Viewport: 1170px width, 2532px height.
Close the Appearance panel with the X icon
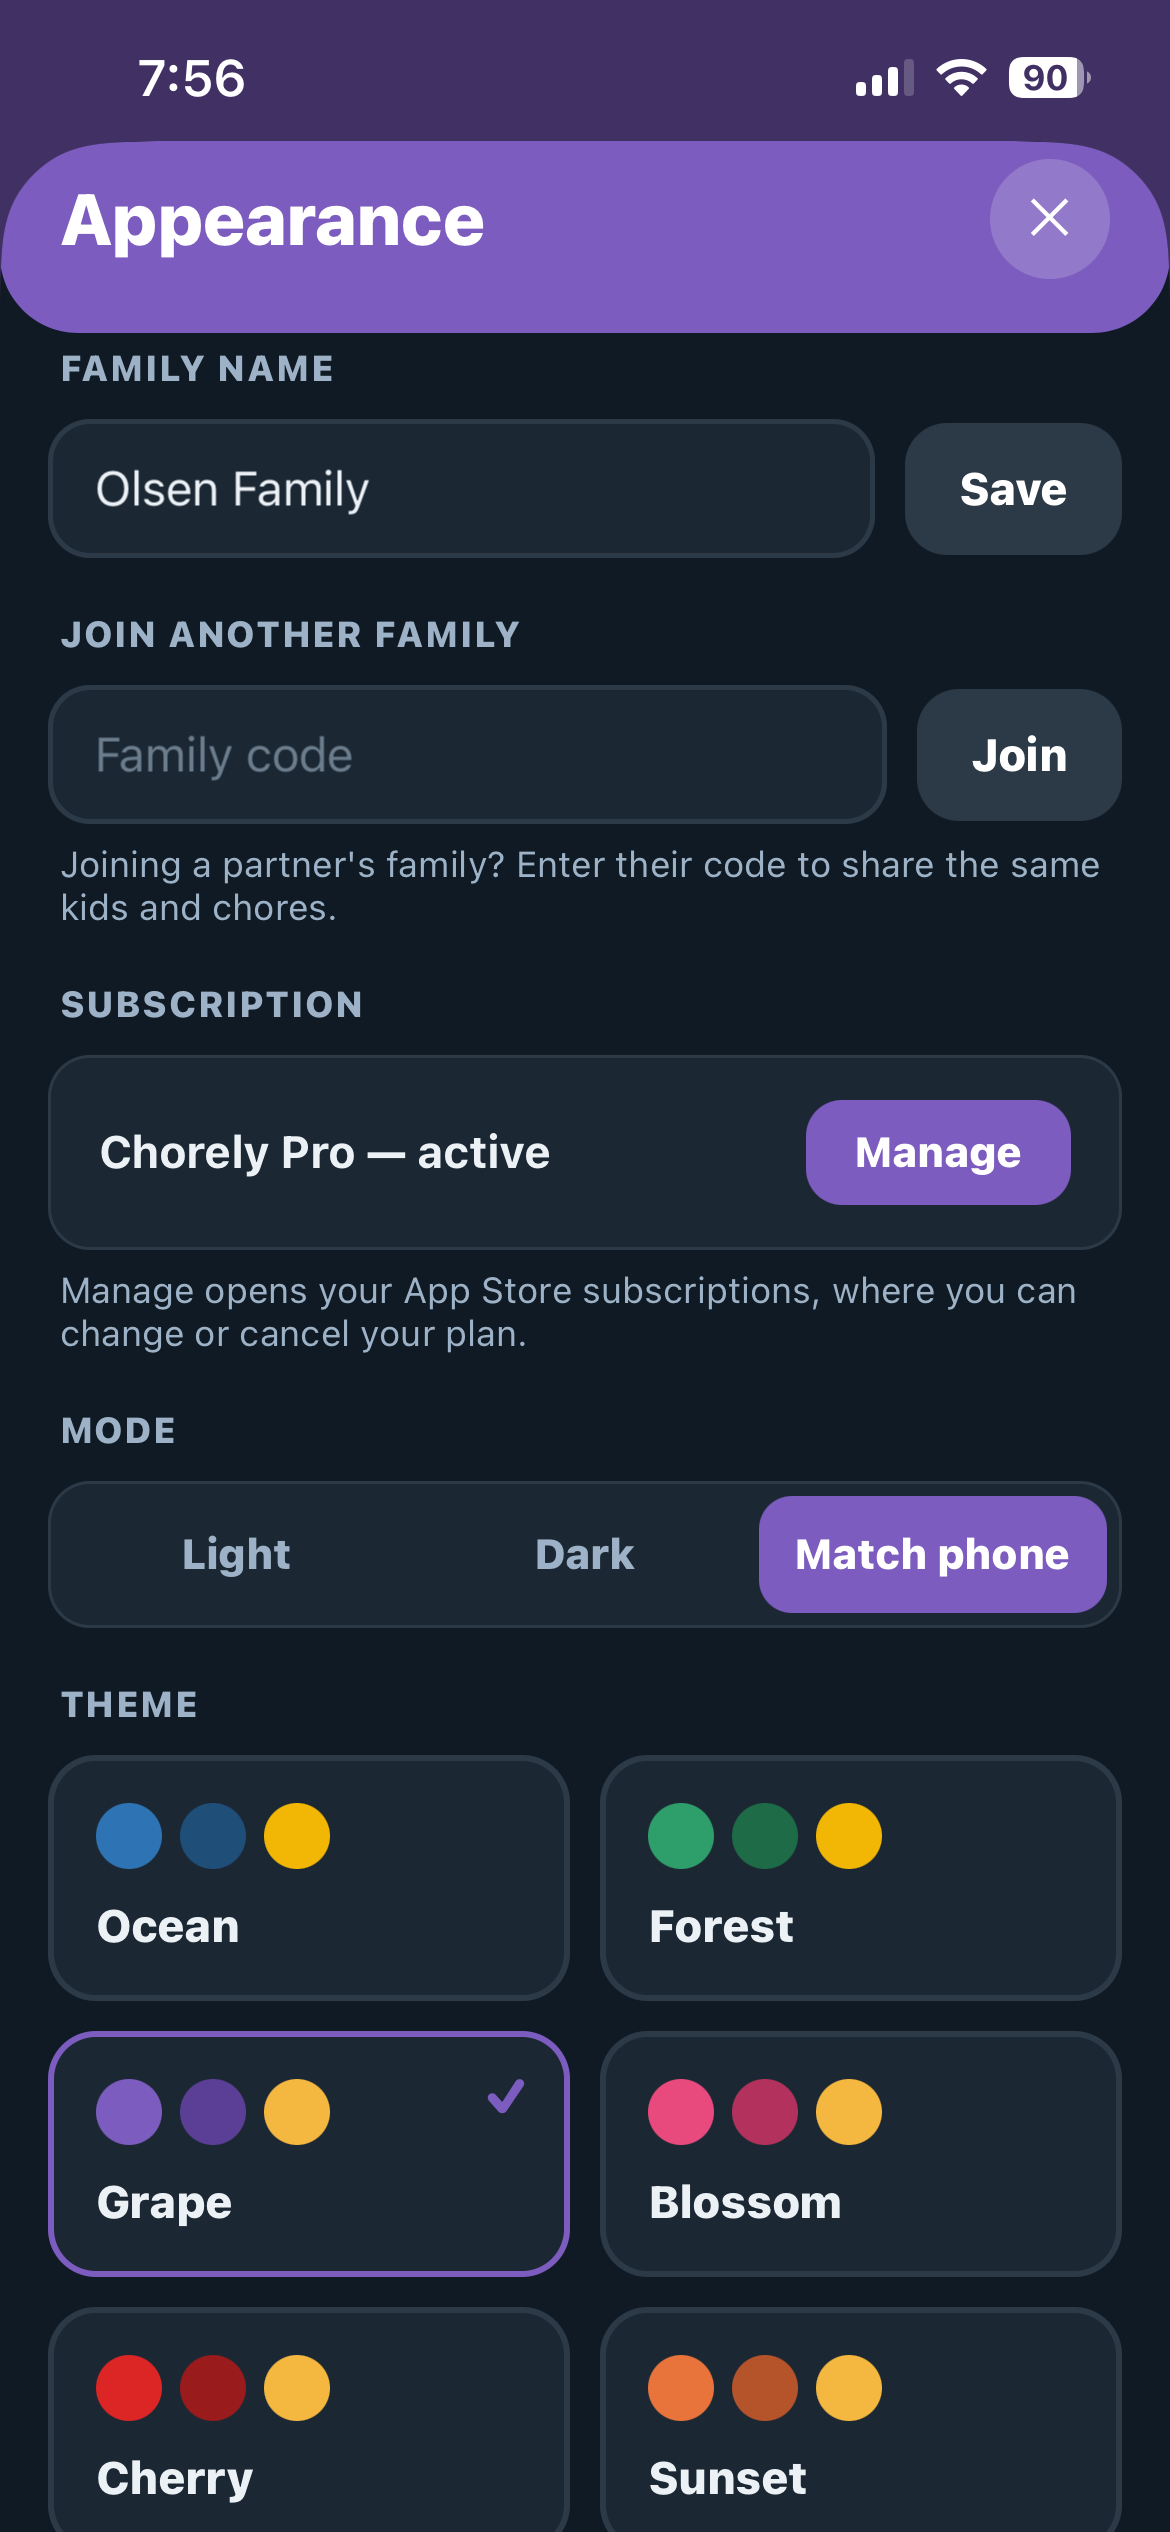(x=1049, y=218)
